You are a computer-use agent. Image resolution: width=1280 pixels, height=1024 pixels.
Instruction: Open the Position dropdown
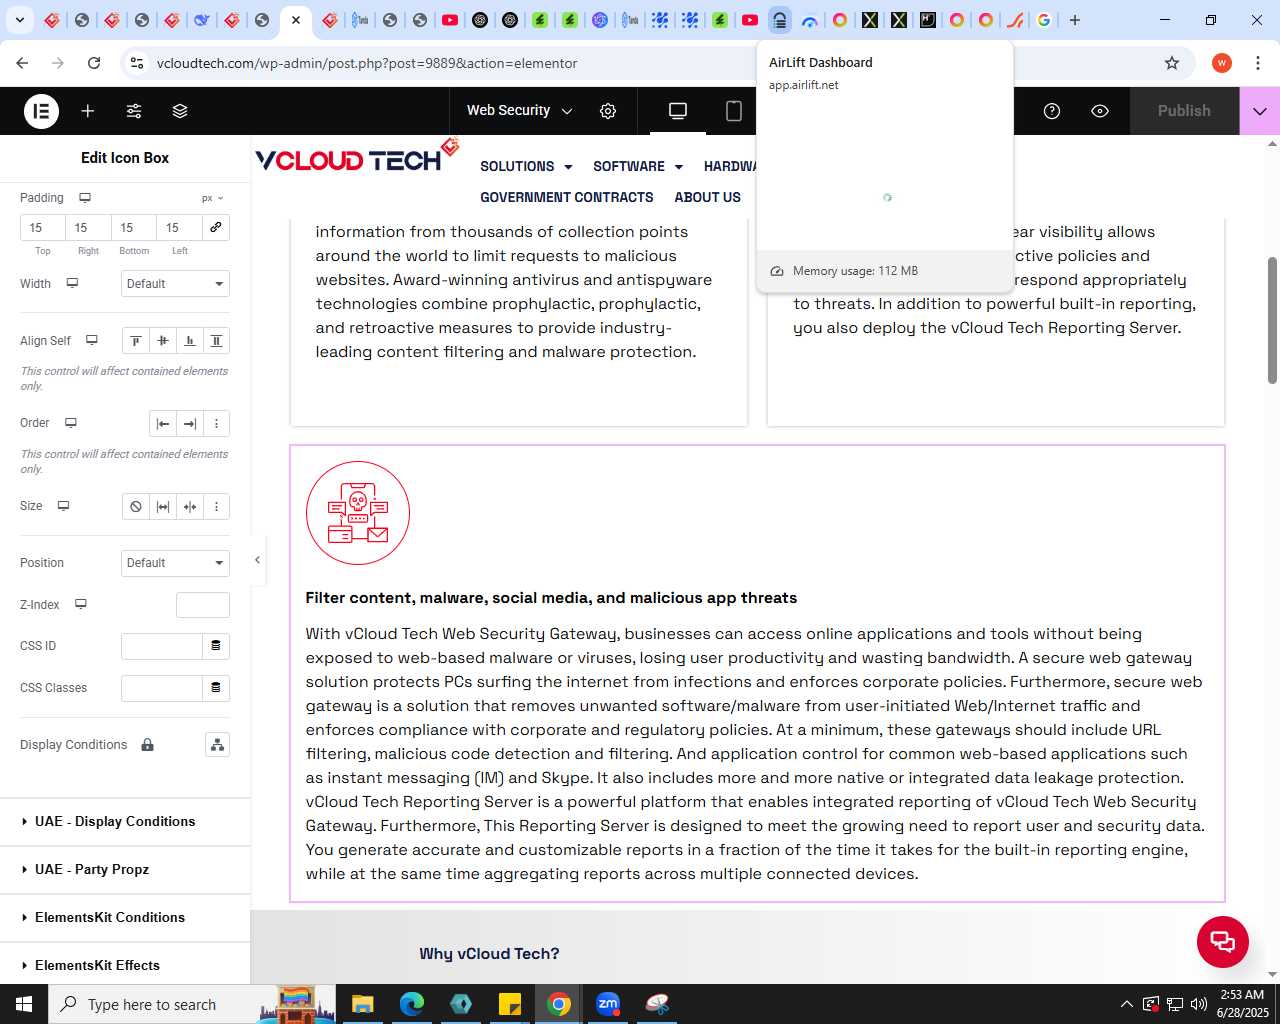point(175,563)
